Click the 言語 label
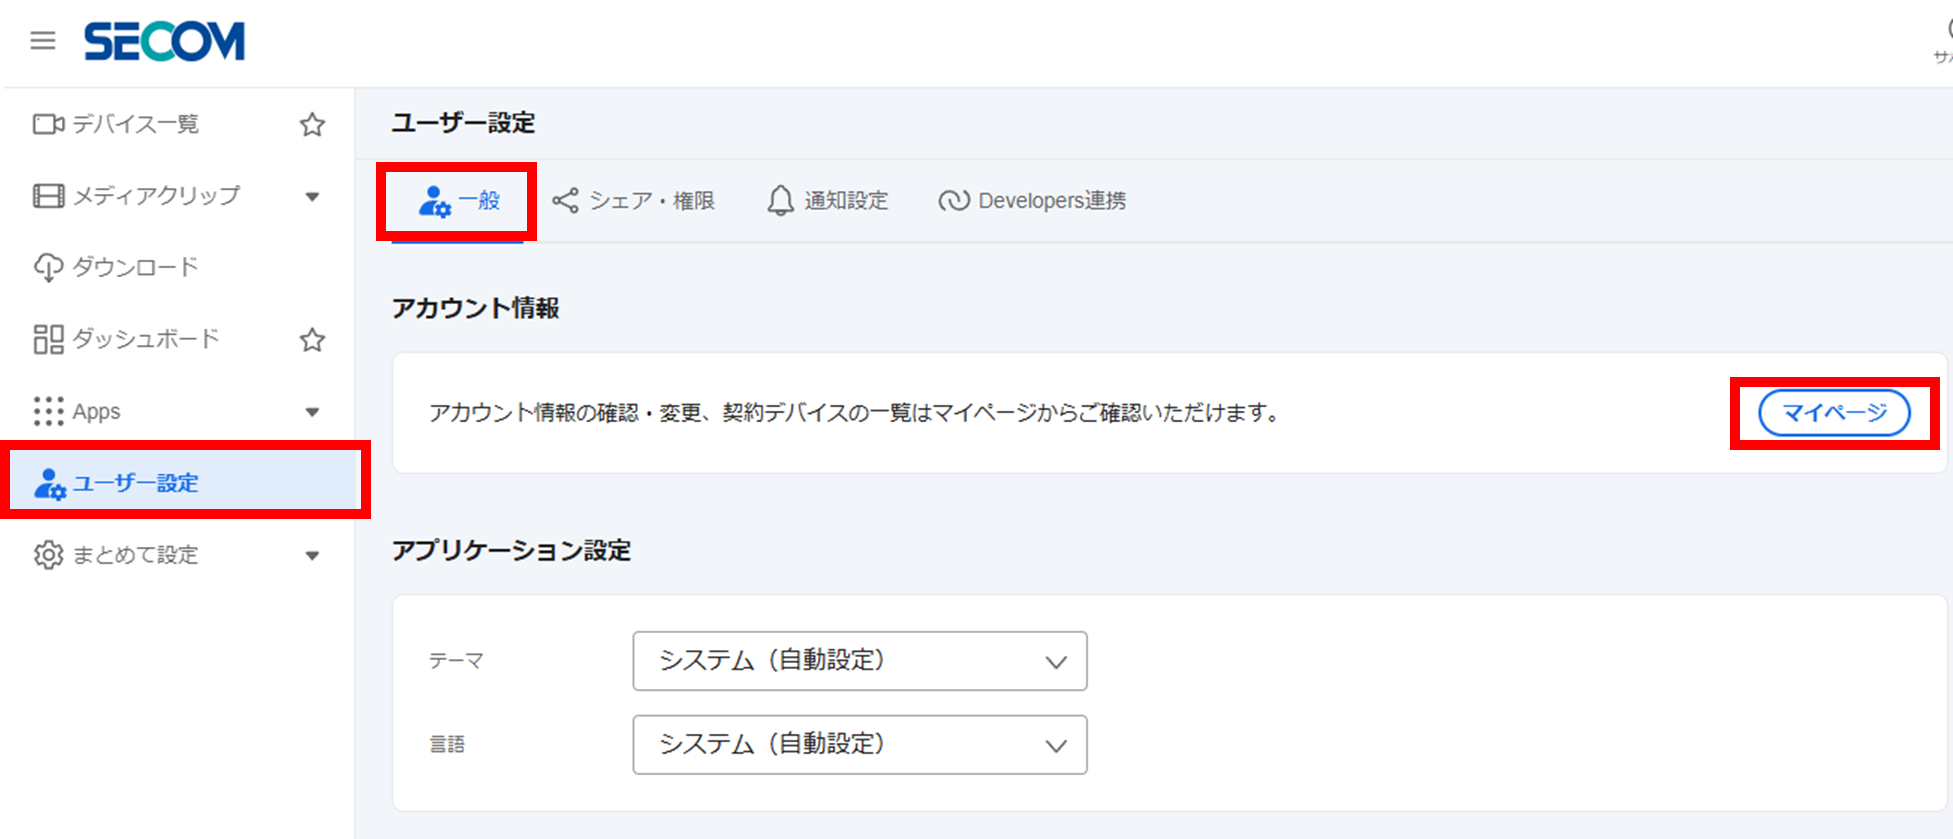The height and width of the screenshot is (839, 1953). pyautogui.click(x=447, y=745)
